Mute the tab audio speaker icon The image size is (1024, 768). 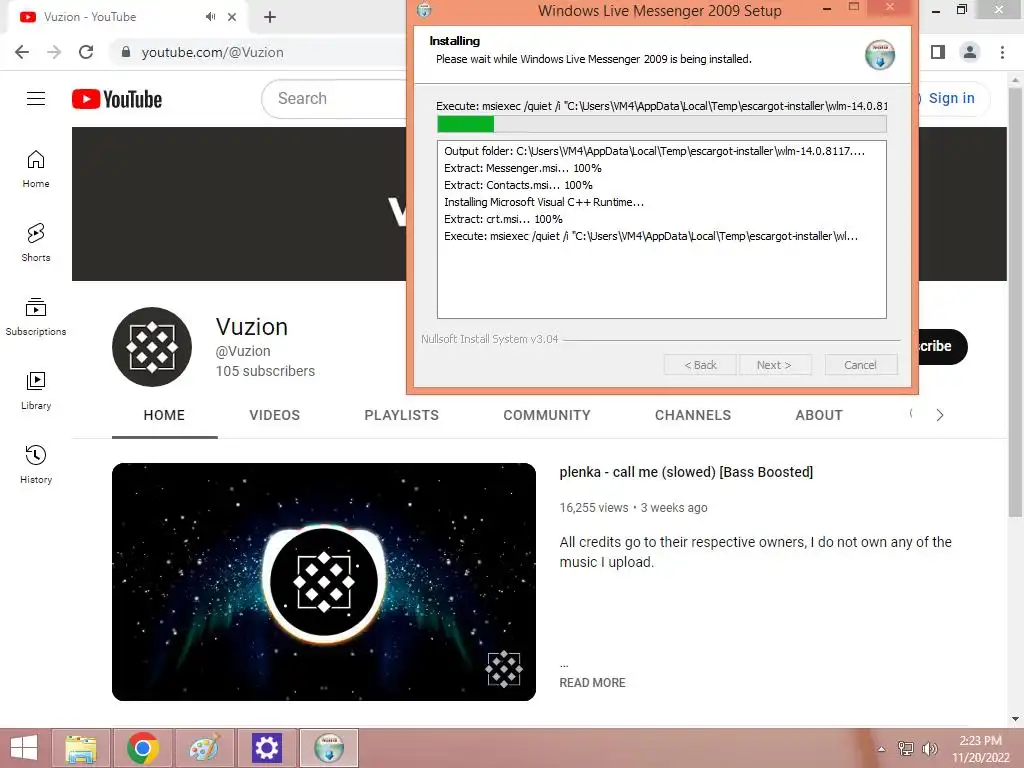click(x=210, y=17)
